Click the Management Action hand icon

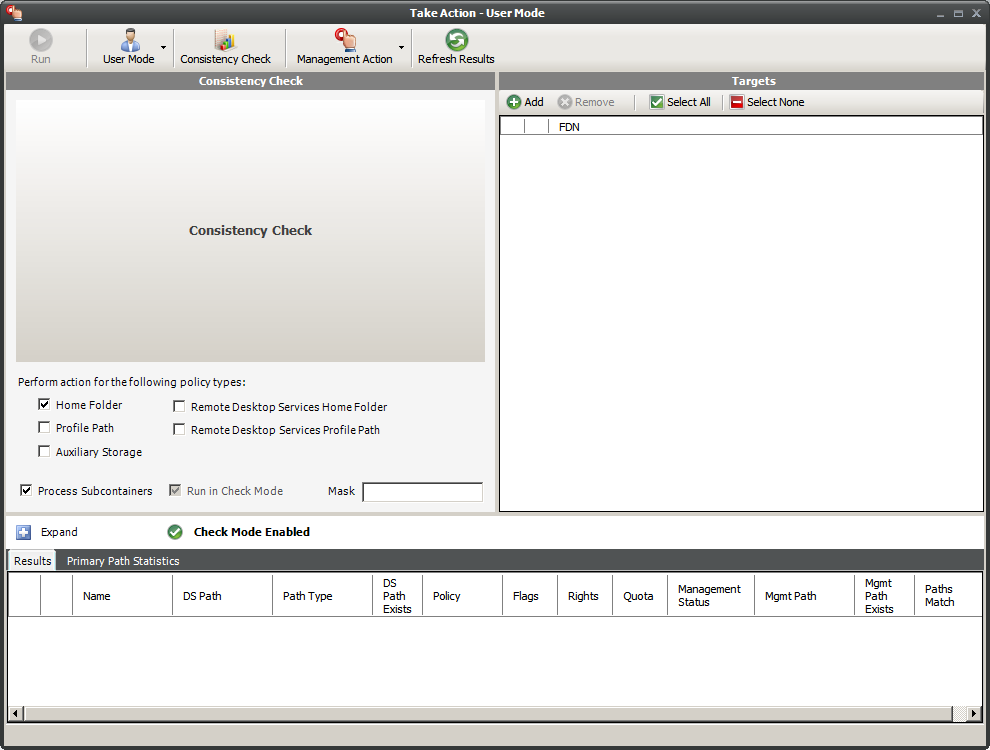345,40
